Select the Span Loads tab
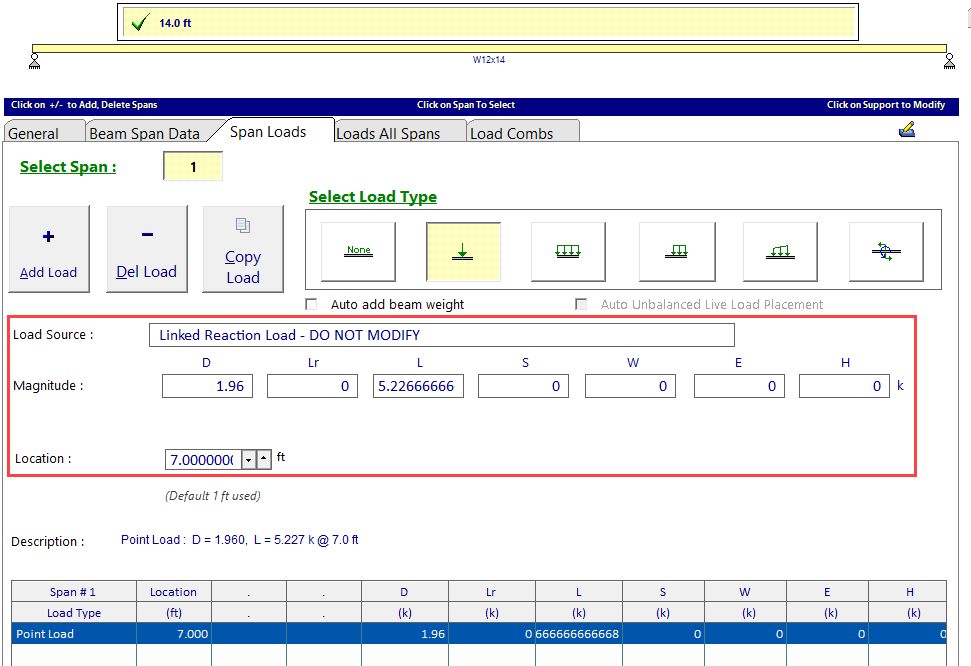This screenshot has height=666, width=971. [x=268, y=131]
